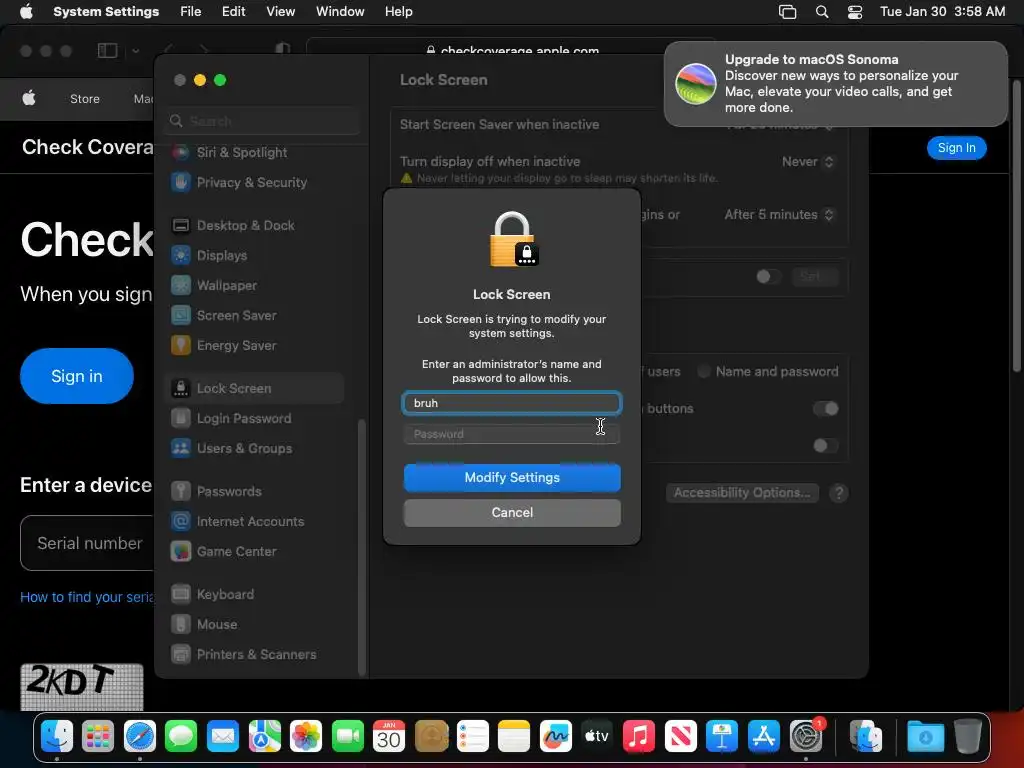Open the Edit menu
Image resolution: width=1024 pixels, height=768 pixels.
point(234,12)
